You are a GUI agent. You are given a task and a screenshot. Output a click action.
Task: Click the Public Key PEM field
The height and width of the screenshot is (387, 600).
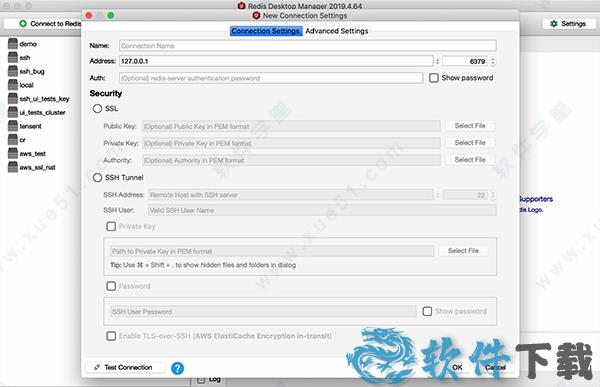pos(291,126)
